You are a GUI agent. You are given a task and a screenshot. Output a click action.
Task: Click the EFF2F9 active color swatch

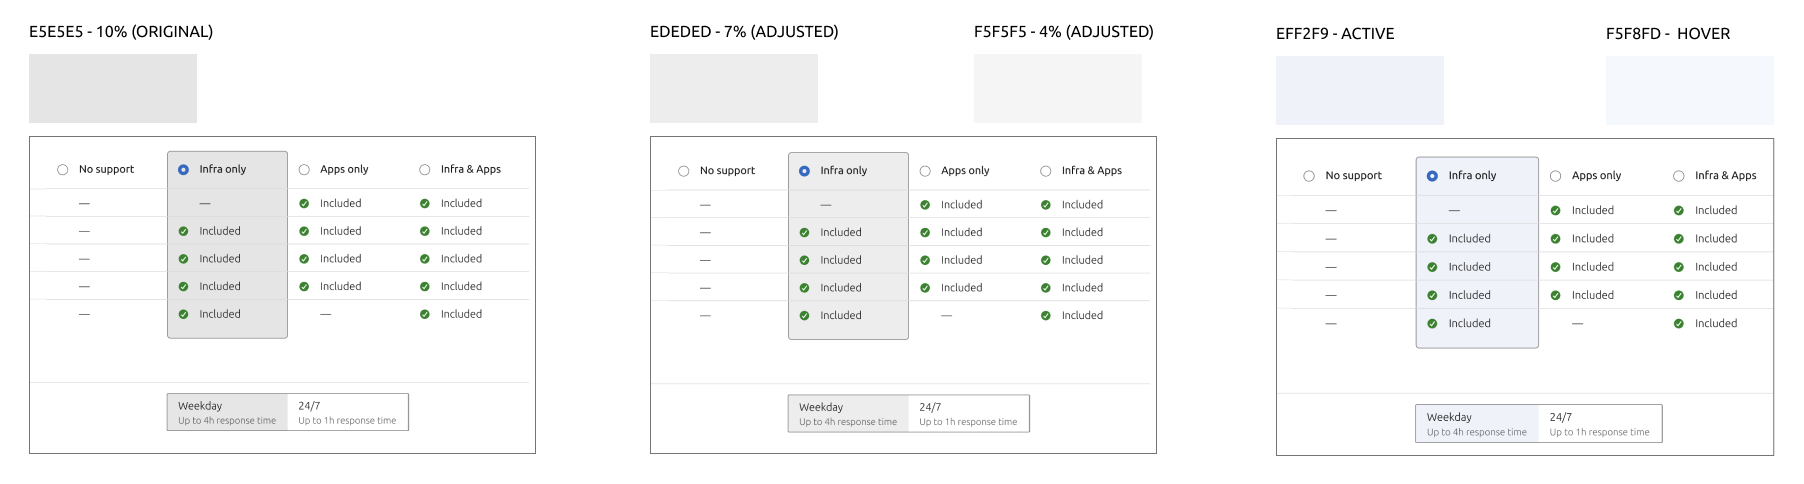(1360, 91)
